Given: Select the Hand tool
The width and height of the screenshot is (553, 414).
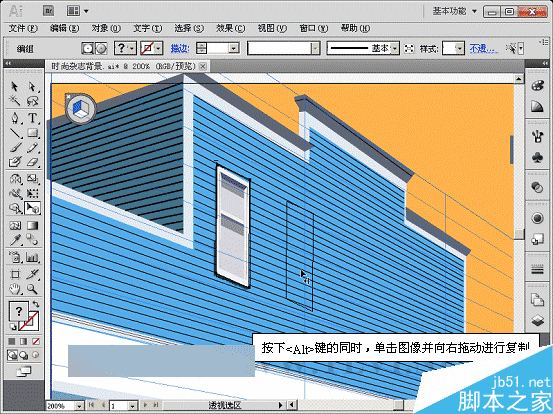Looking at the screenshot, I should click(14, 289).
